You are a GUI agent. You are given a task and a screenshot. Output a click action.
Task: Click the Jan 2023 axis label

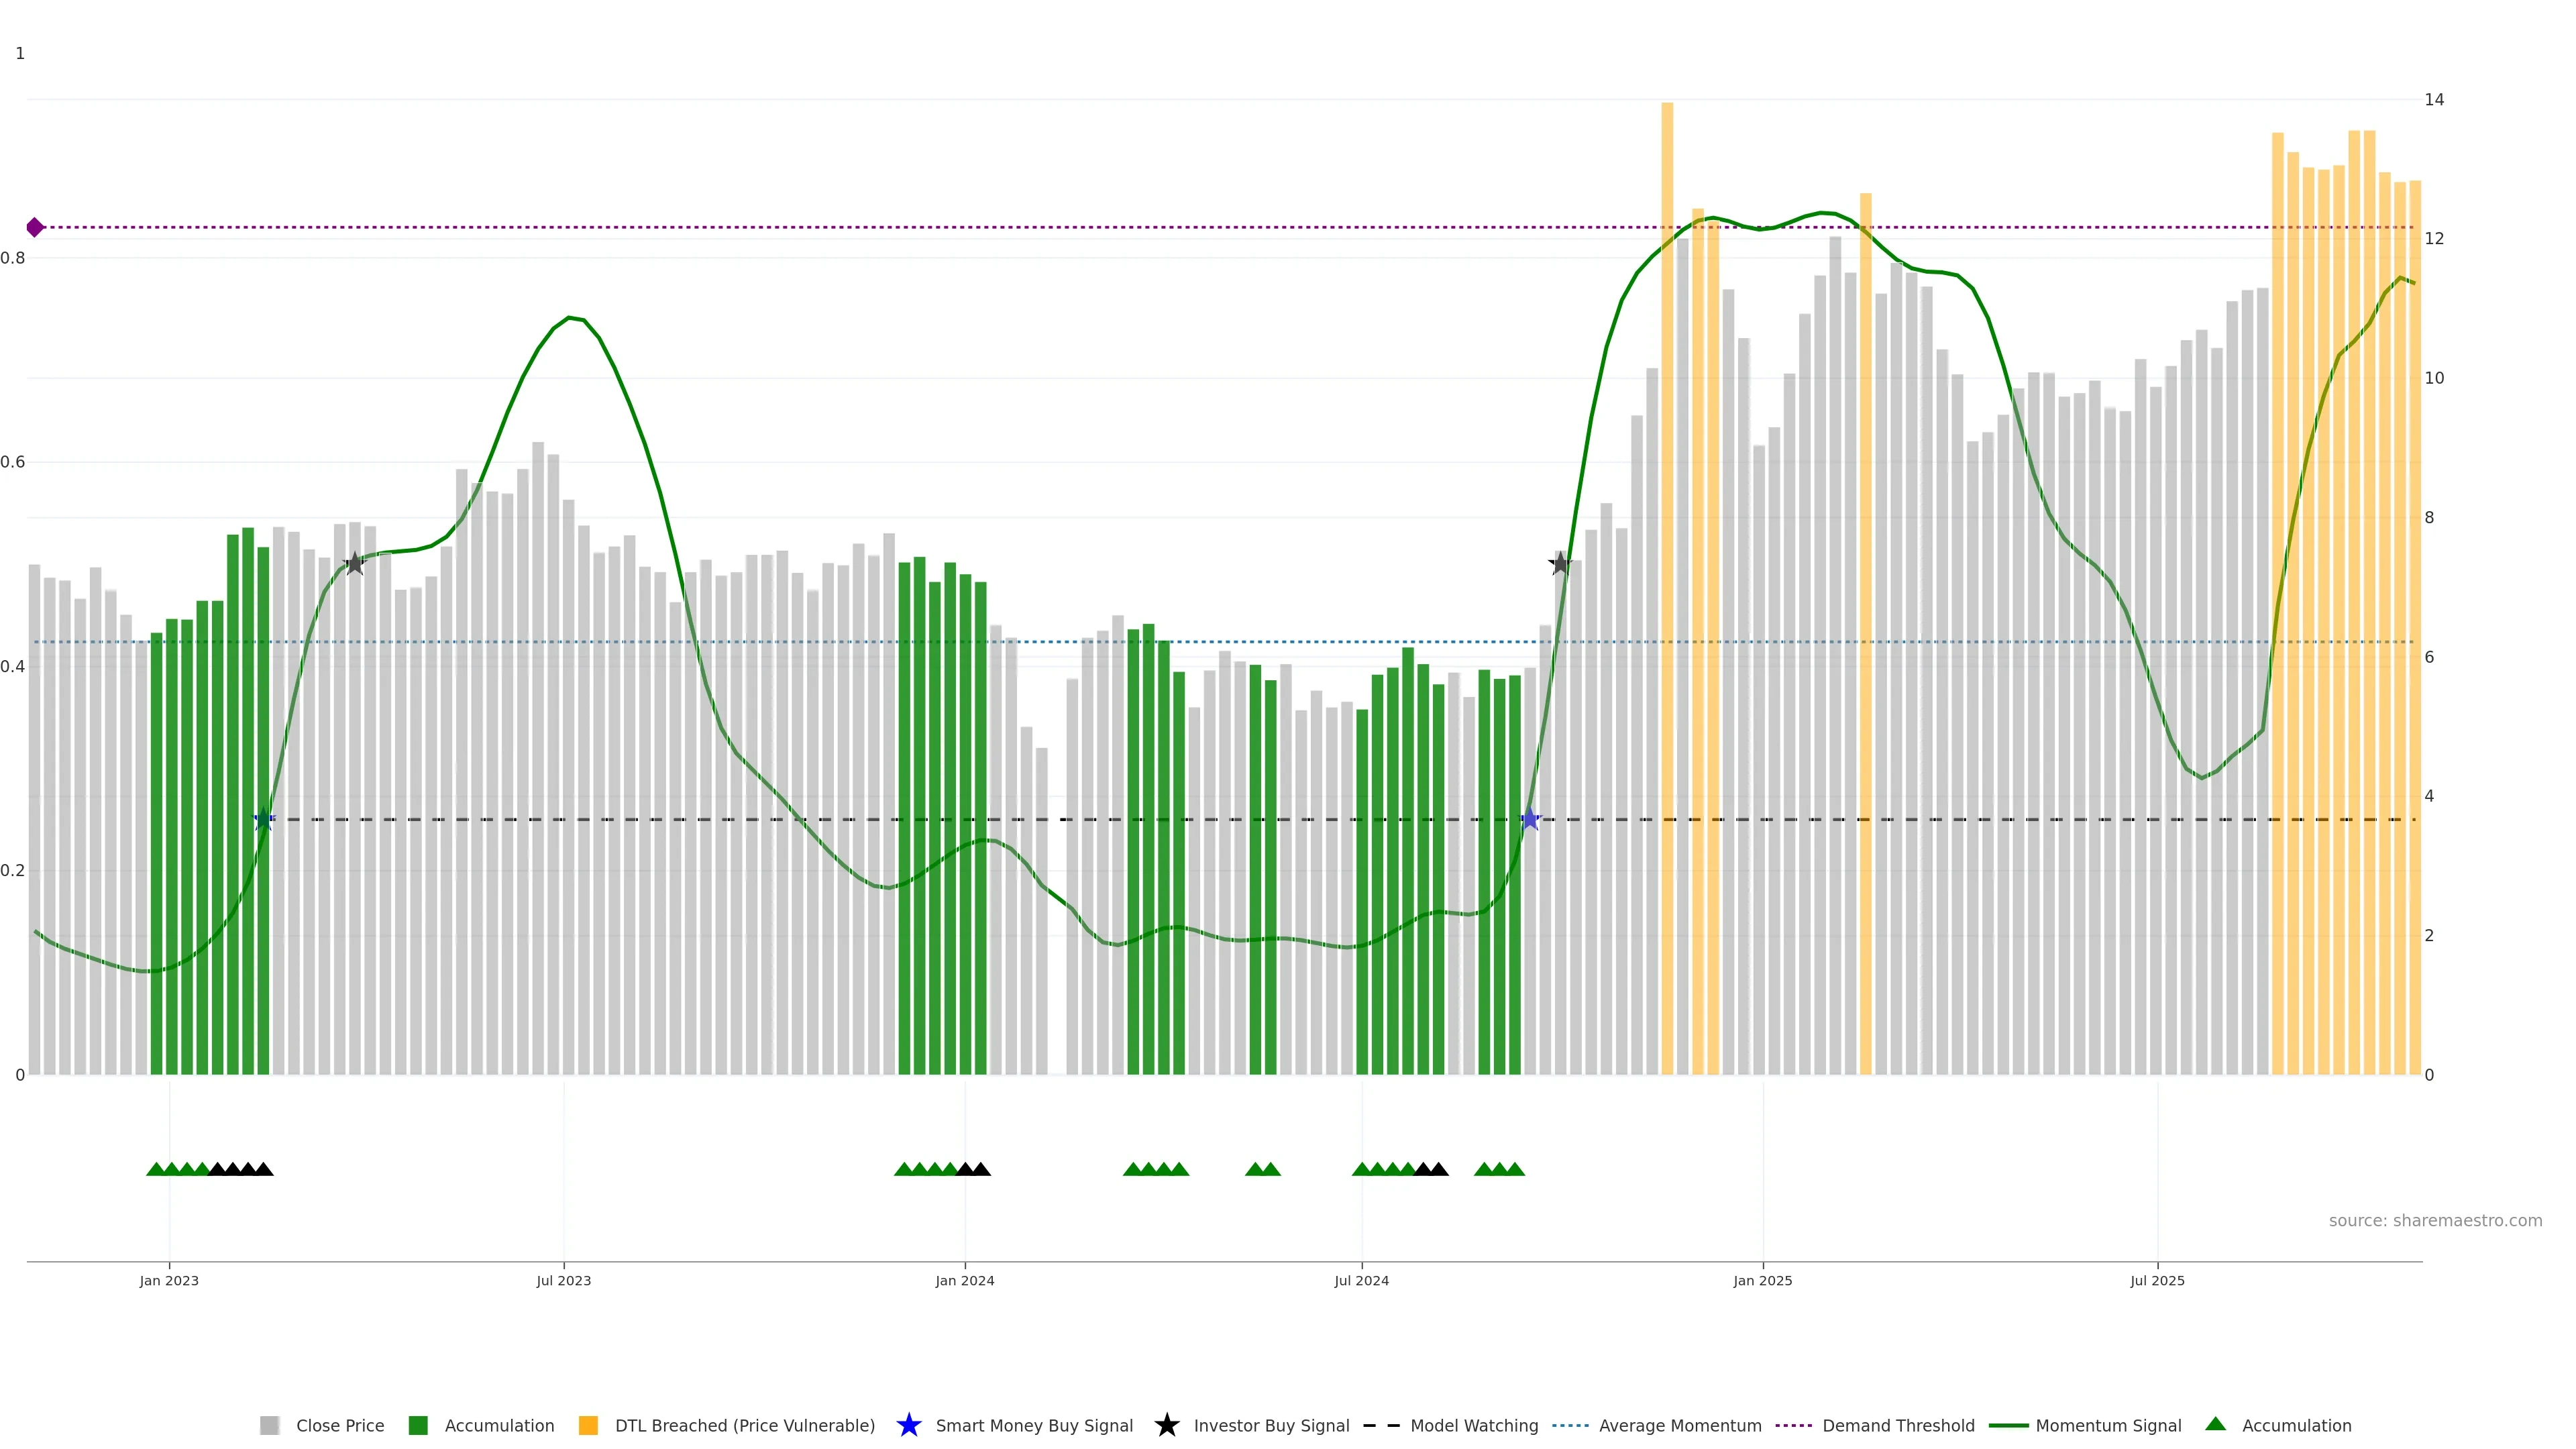169,1280
